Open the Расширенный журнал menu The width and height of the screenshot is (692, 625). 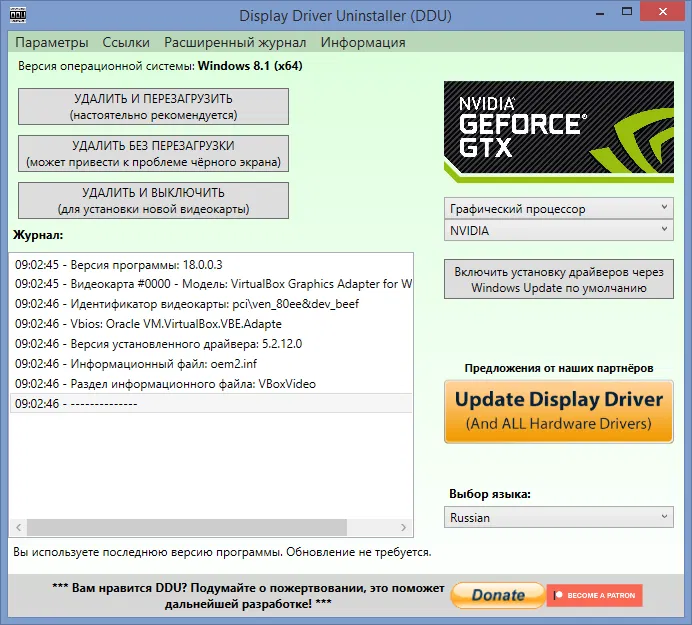[x=235, y=42]
